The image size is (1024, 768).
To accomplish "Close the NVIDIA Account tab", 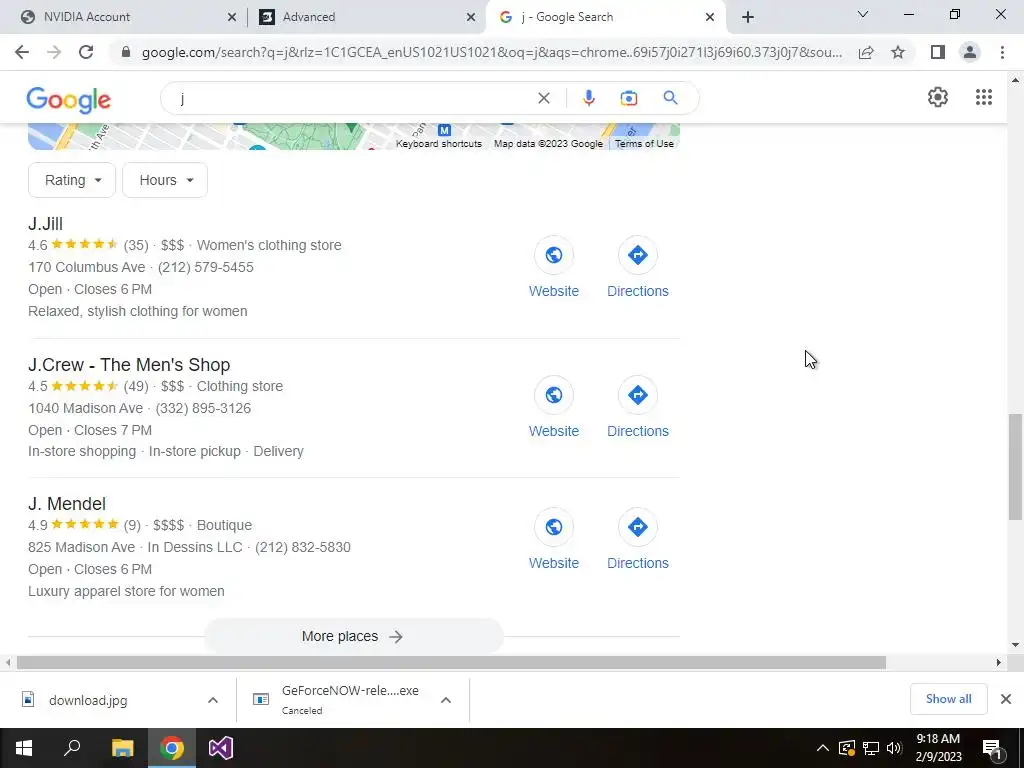I will [x=232, y=17].
